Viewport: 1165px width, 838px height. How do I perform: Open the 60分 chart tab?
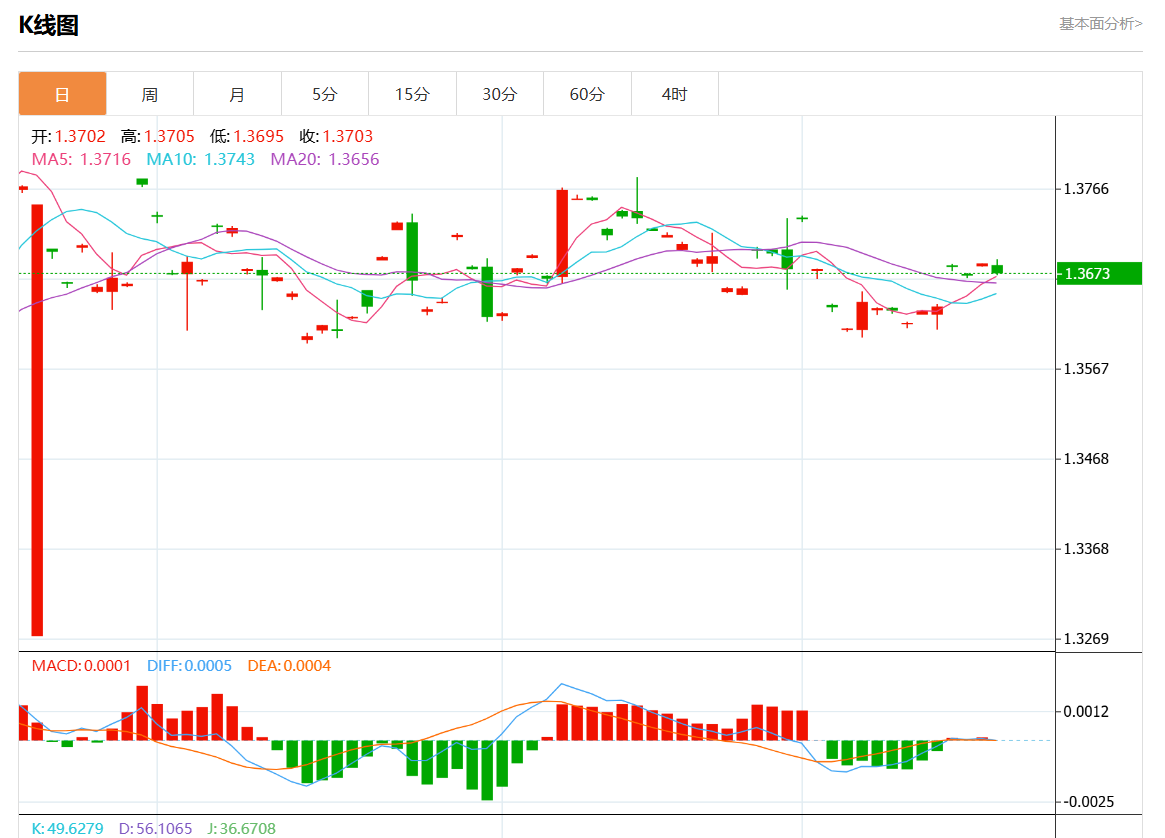pyautogui.click(x=587, y=94)
